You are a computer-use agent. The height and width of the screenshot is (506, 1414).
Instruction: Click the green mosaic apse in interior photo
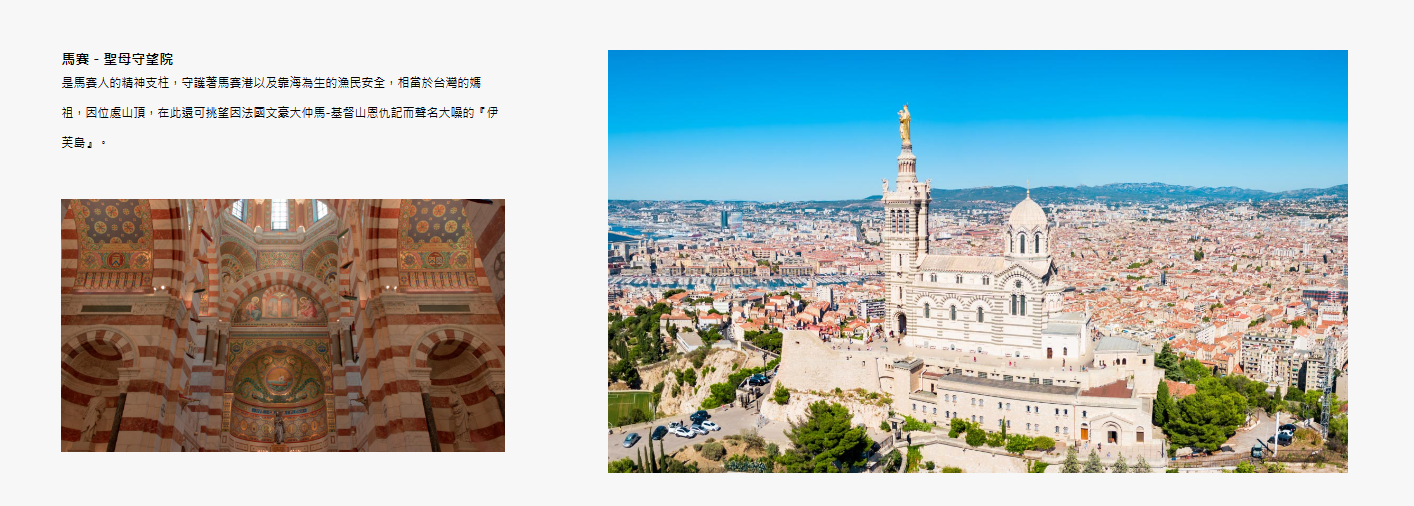coord(279,377)
